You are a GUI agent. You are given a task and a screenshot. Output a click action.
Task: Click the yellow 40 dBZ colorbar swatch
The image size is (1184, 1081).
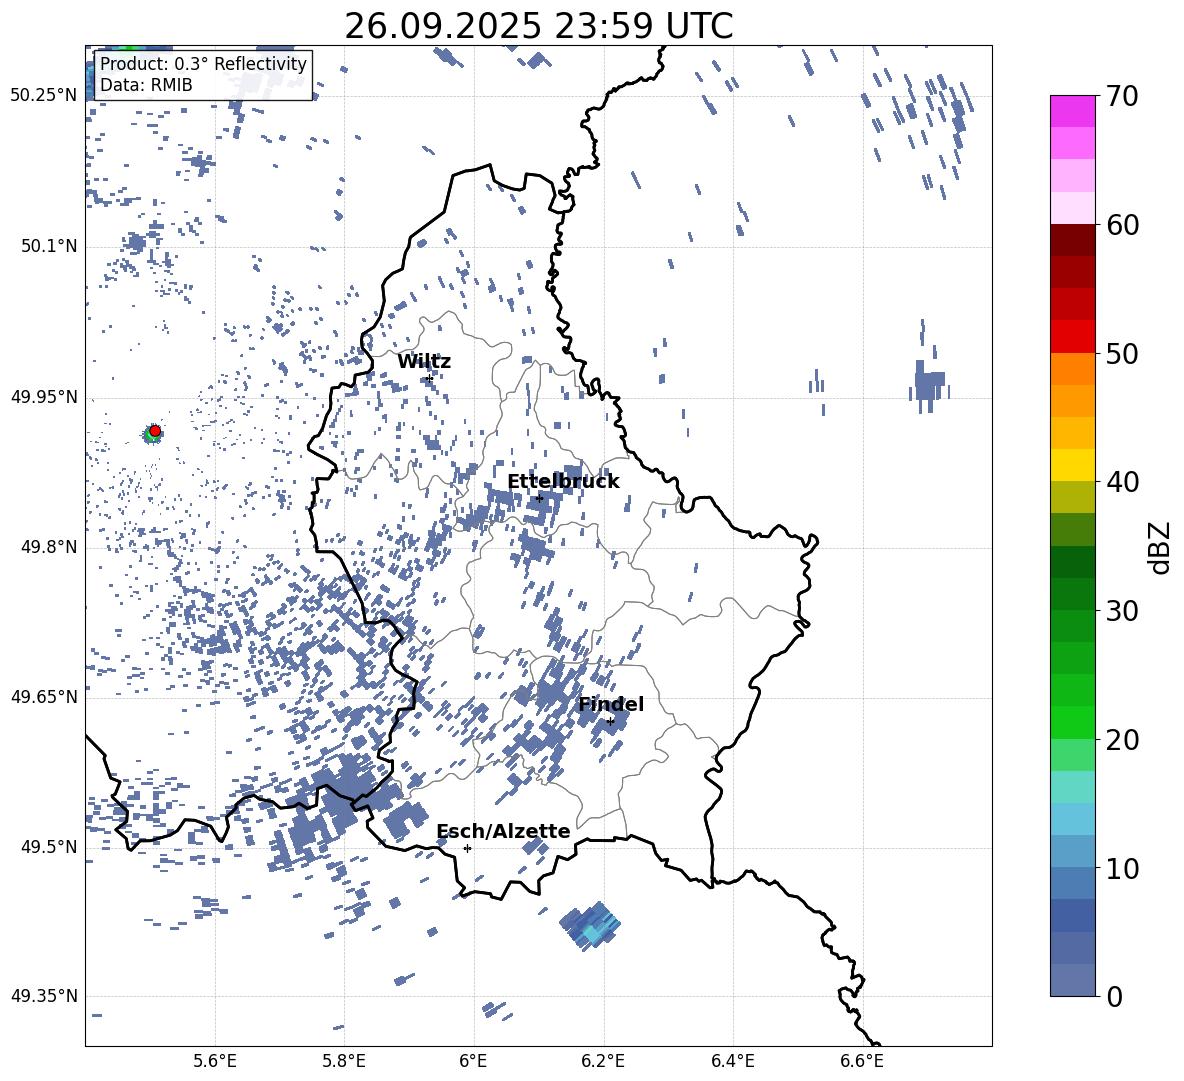pyautogui.click(x=1072, y=465)
